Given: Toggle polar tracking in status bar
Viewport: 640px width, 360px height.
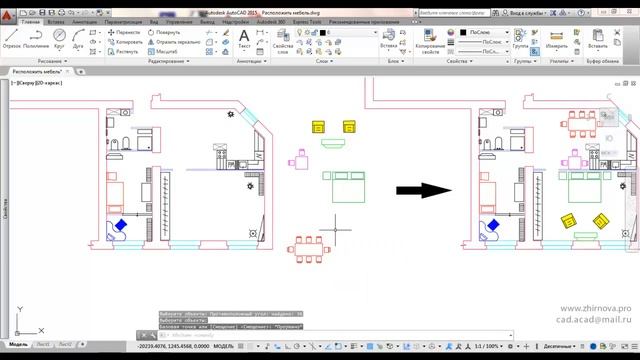Looking at the screenshot, I should pos(297,346).
